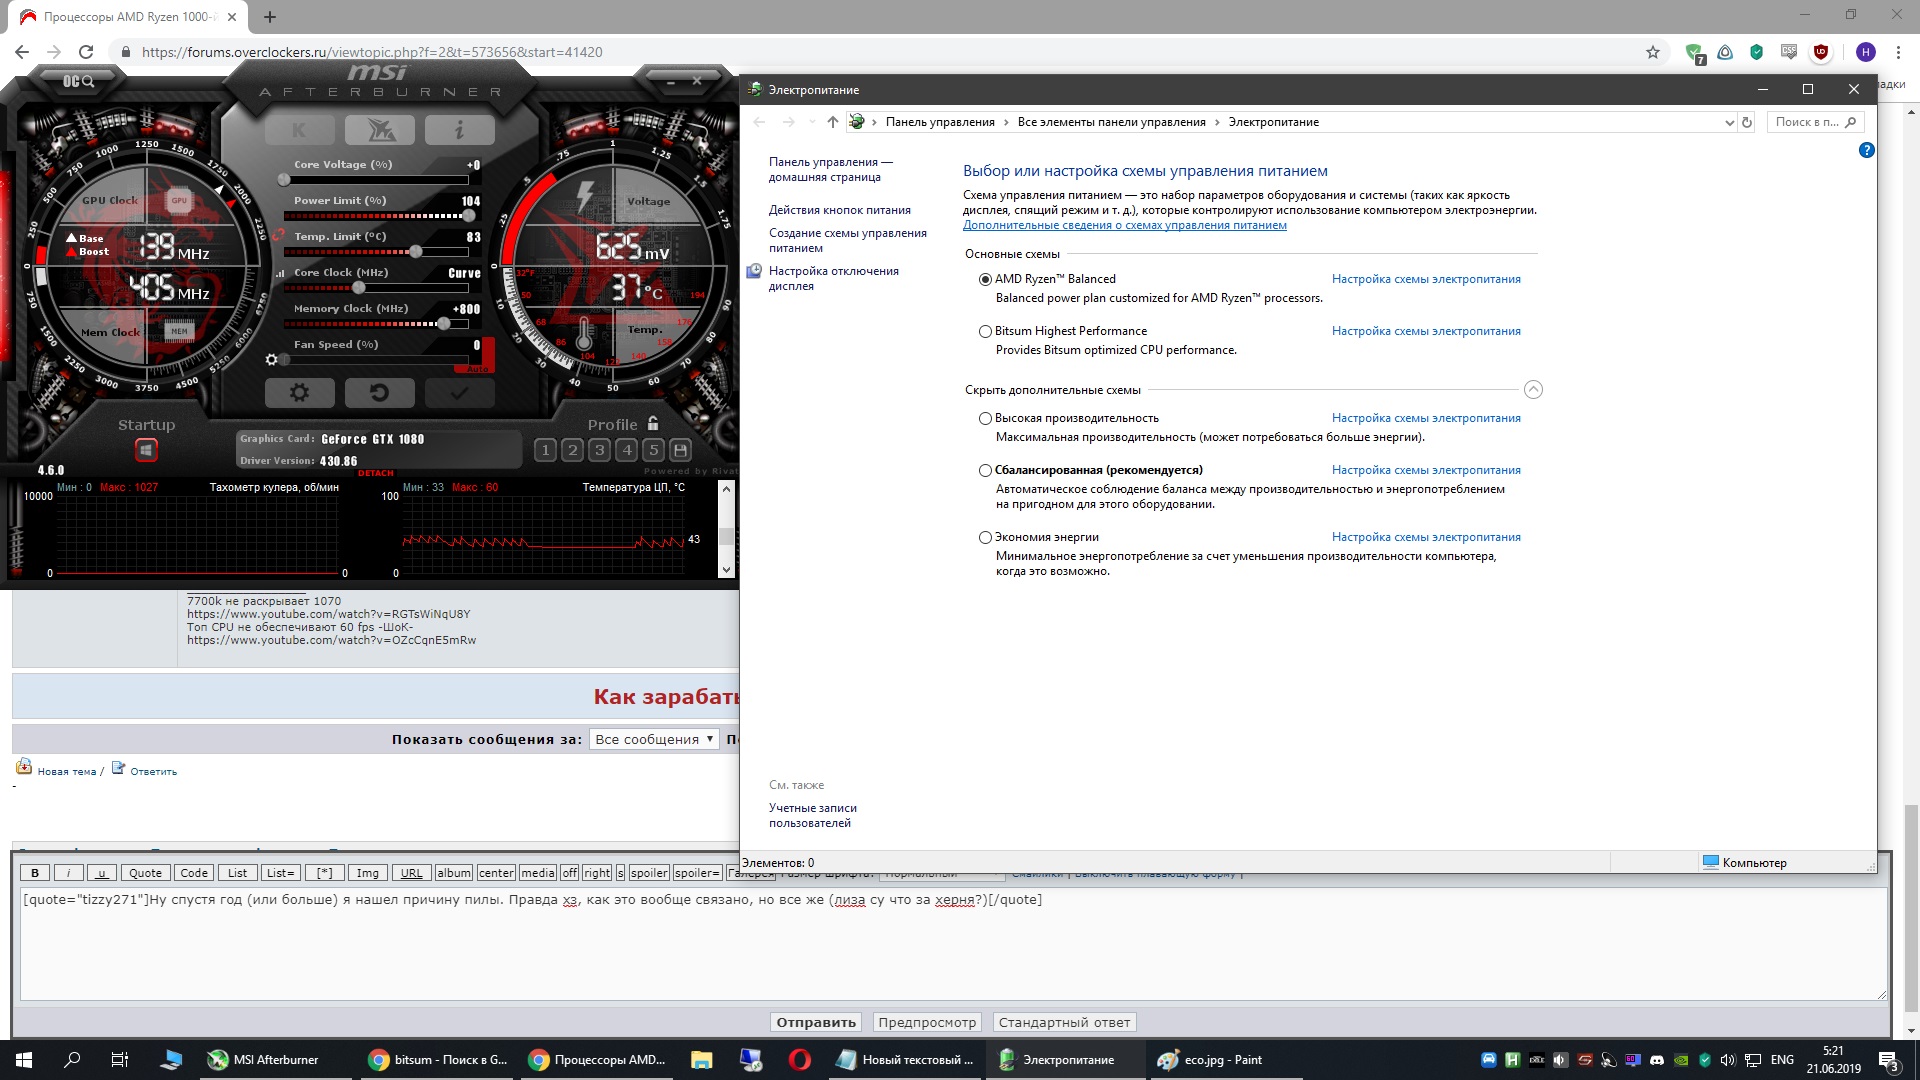Click in the Control Panel search field
This screenshot has height=1080, width=1920.
click(1806, 122)
